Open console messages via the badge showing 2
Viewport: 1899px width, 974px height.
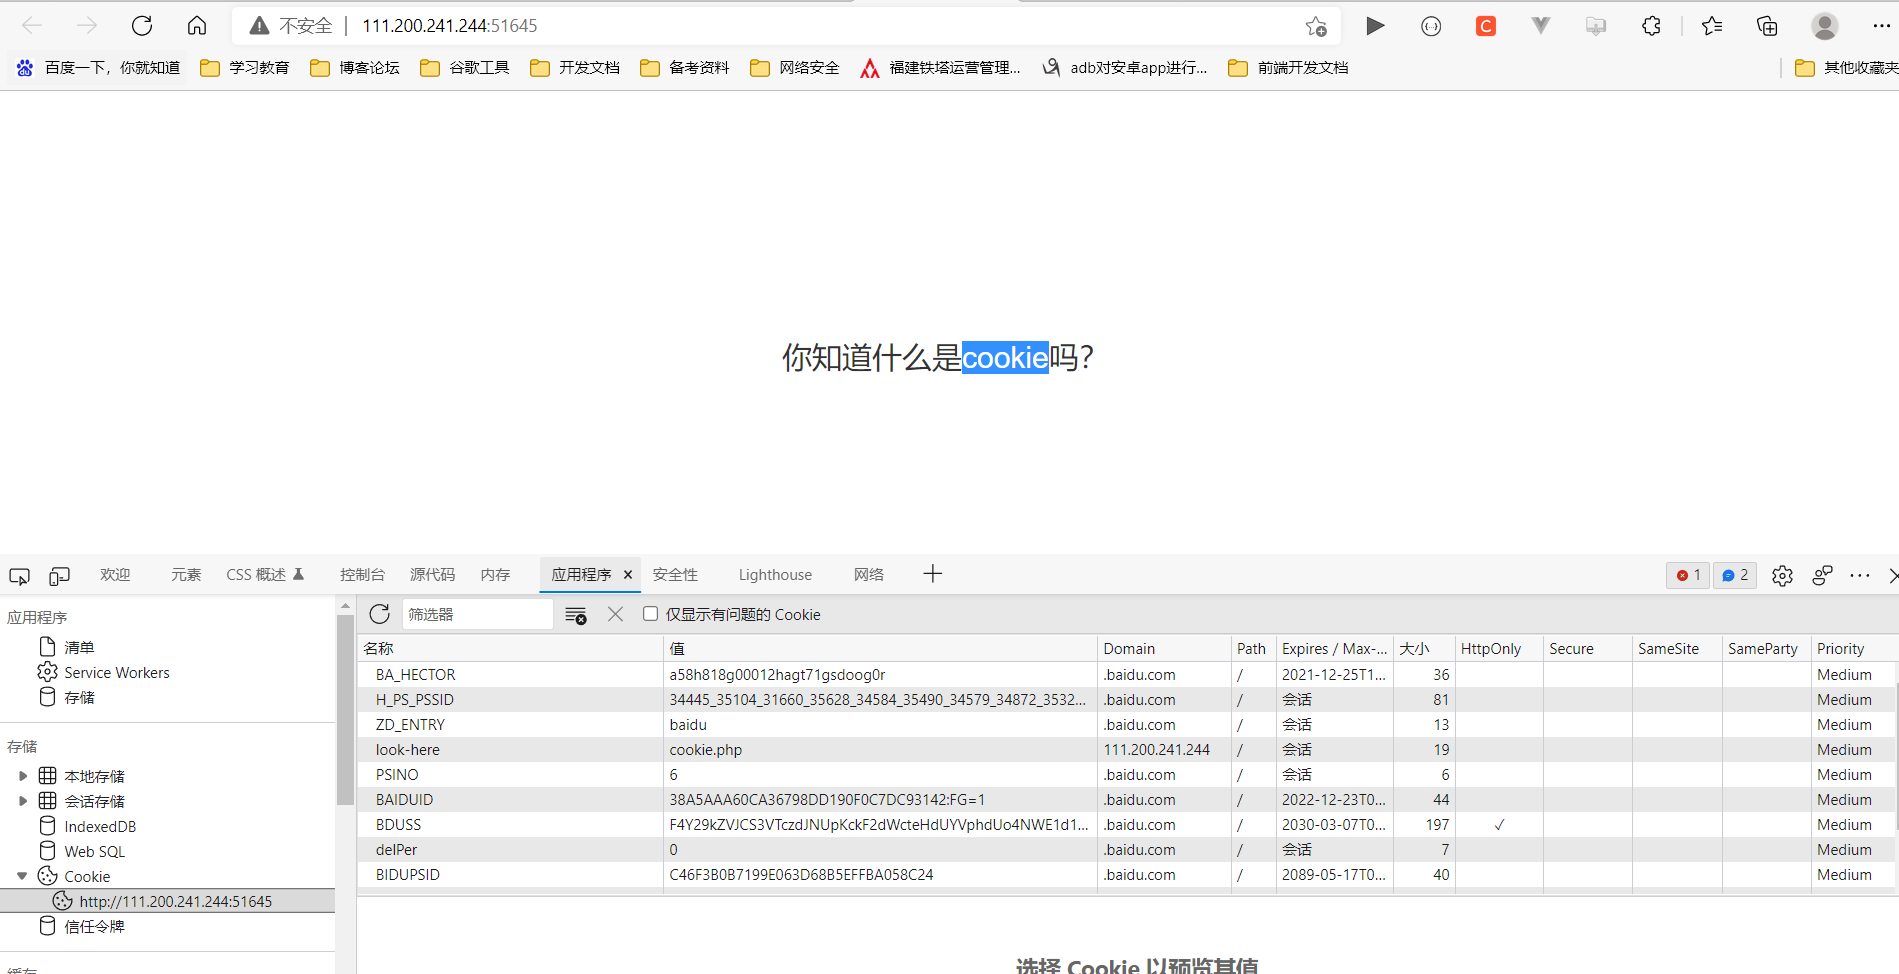point(1734,575)
